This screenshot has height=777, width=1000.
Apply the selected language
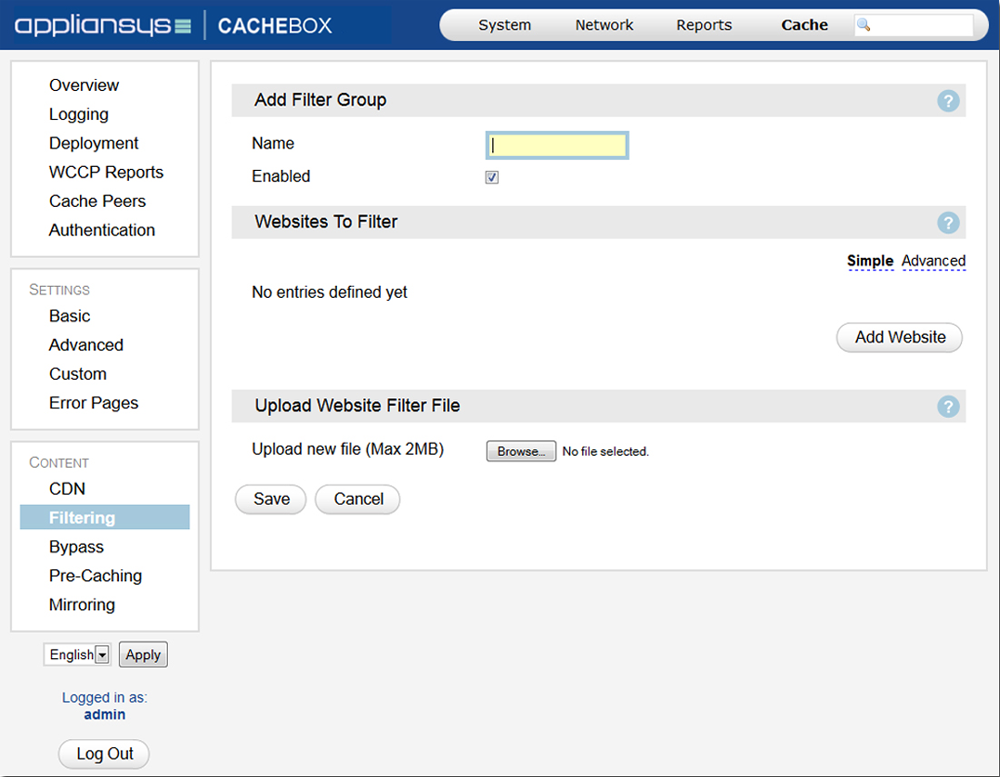click(143, 655)
